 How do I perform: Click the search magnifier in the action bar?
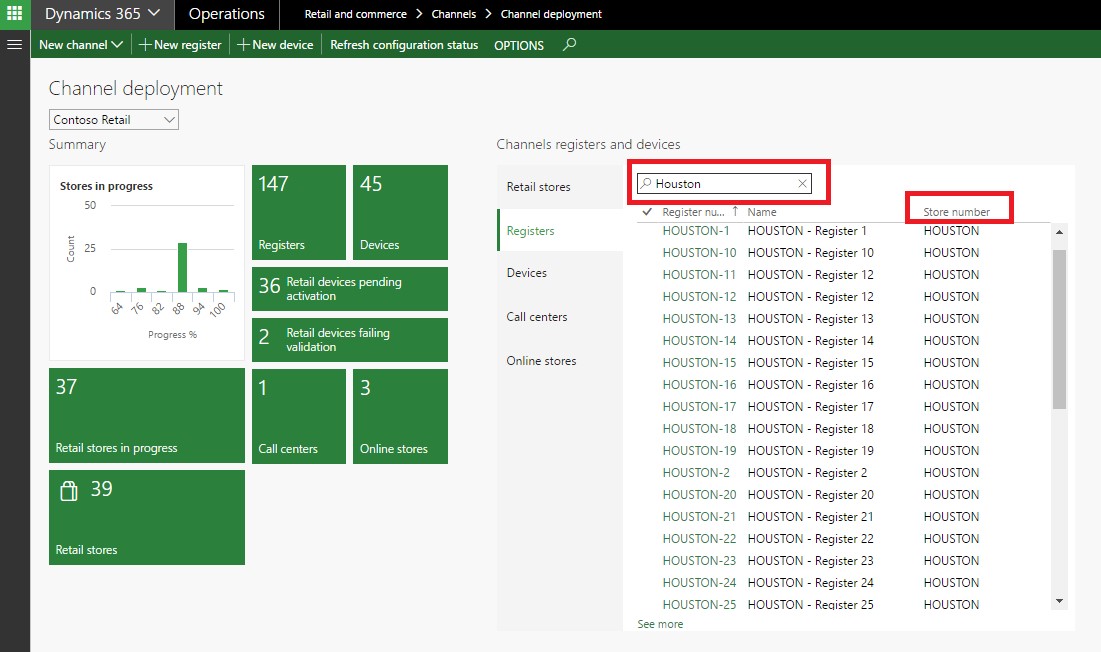[x=569, y=44]
